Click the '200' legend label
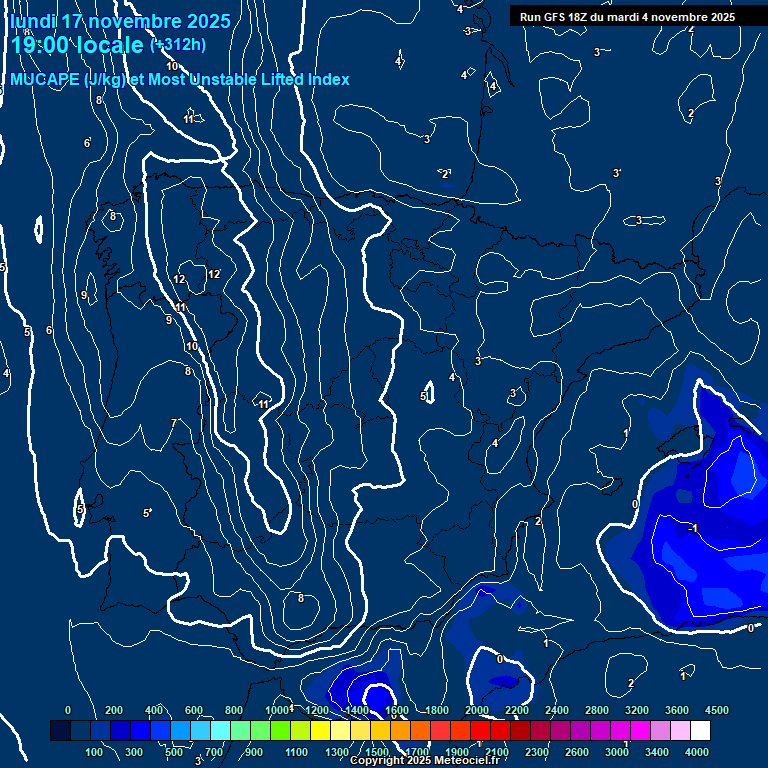 tap(114, 710)
